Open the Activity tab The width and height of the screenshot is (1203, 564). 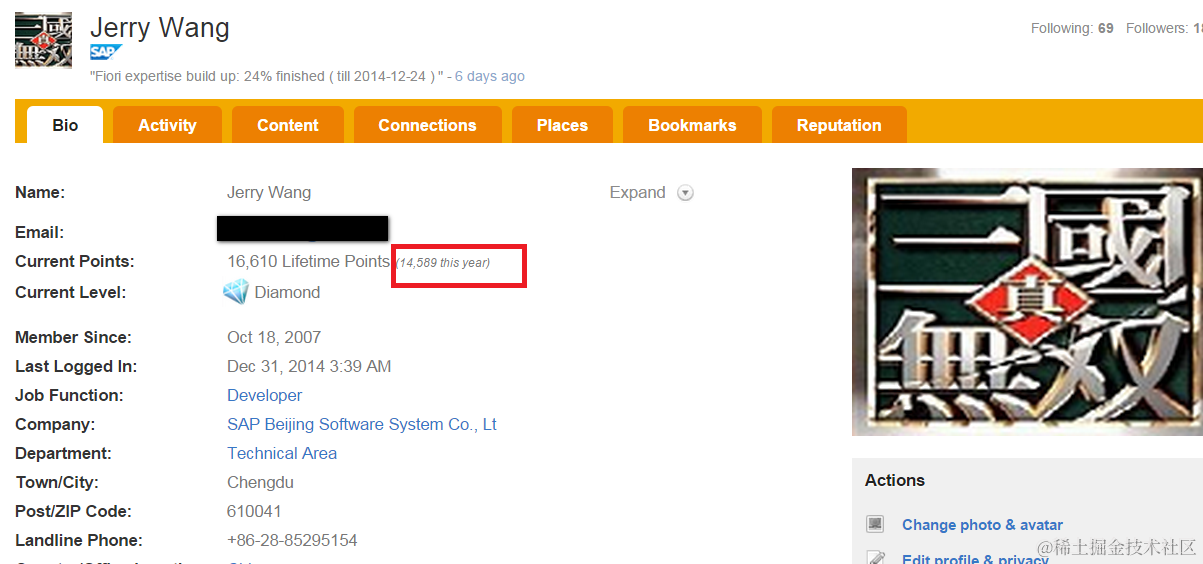(167, 125)
